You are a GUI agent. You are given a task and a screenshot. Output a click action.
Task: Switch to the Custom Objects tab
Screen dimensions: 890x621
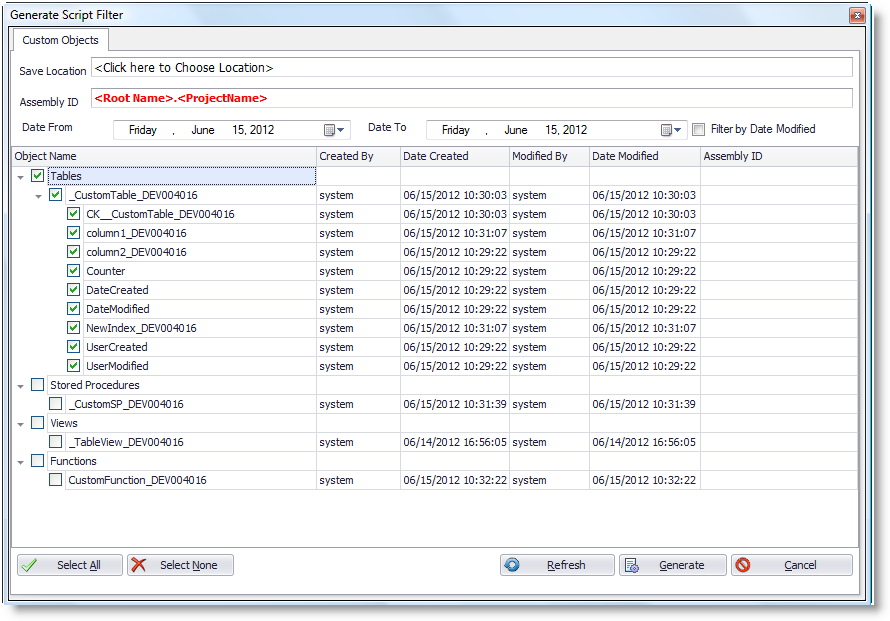[x=61, y=40]
